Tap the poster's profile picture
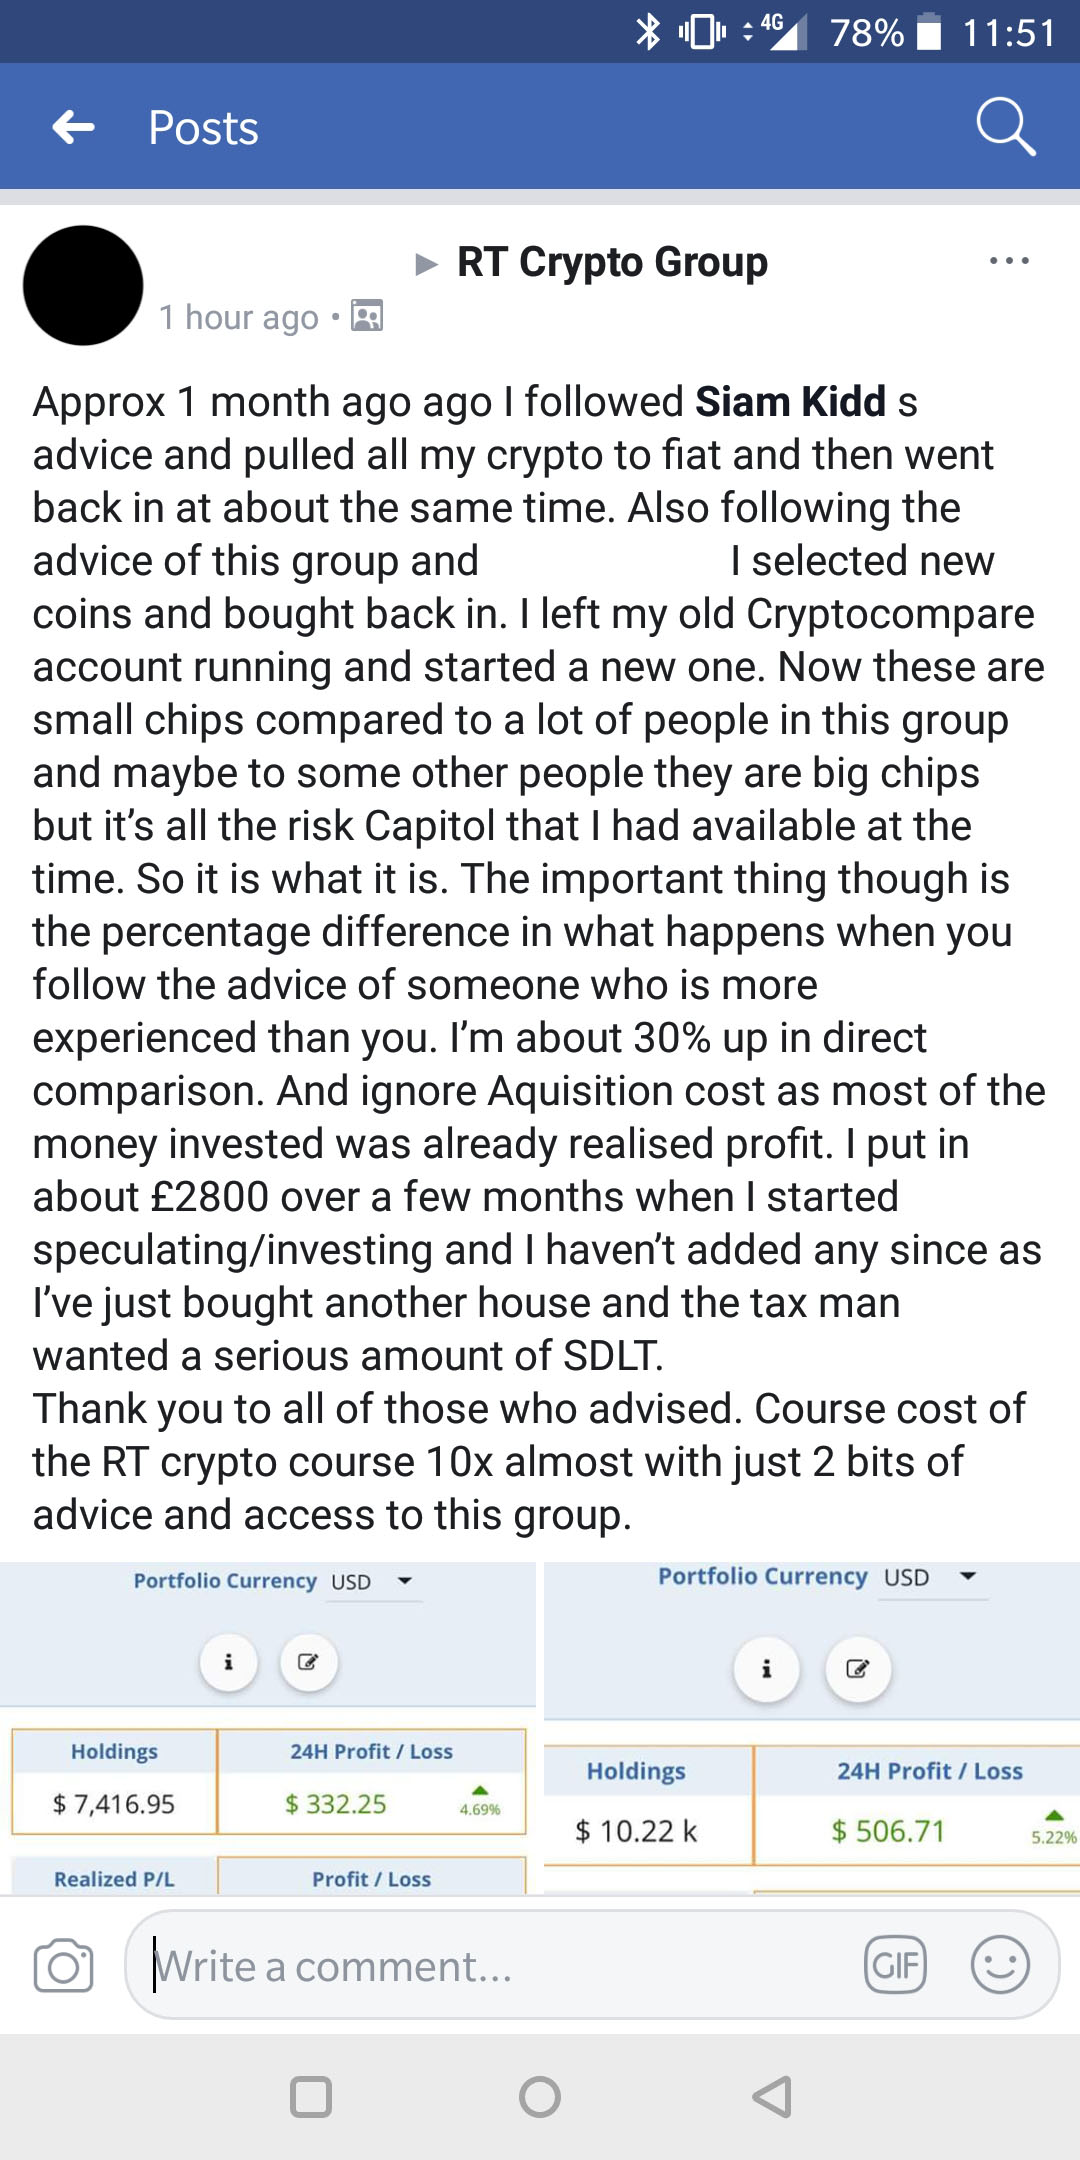 coord(83,285)
